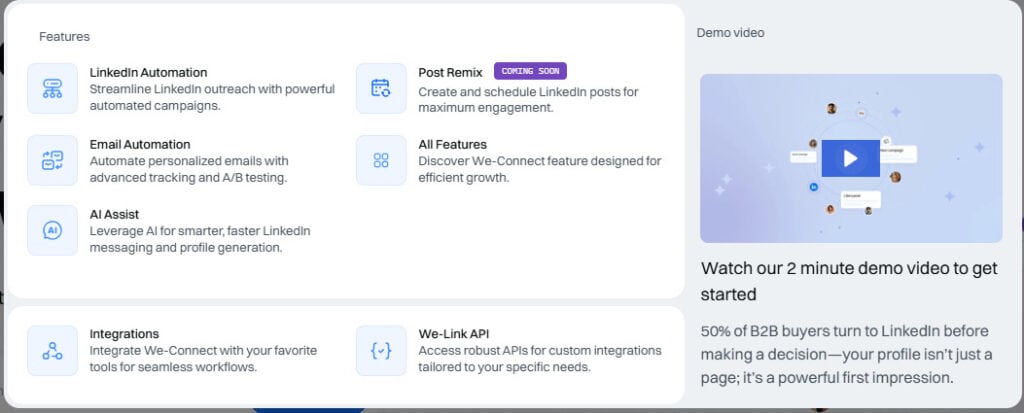Open the Email Automation link
The height and width of the screenshot is (413, 1024).
tap(140, 144)
